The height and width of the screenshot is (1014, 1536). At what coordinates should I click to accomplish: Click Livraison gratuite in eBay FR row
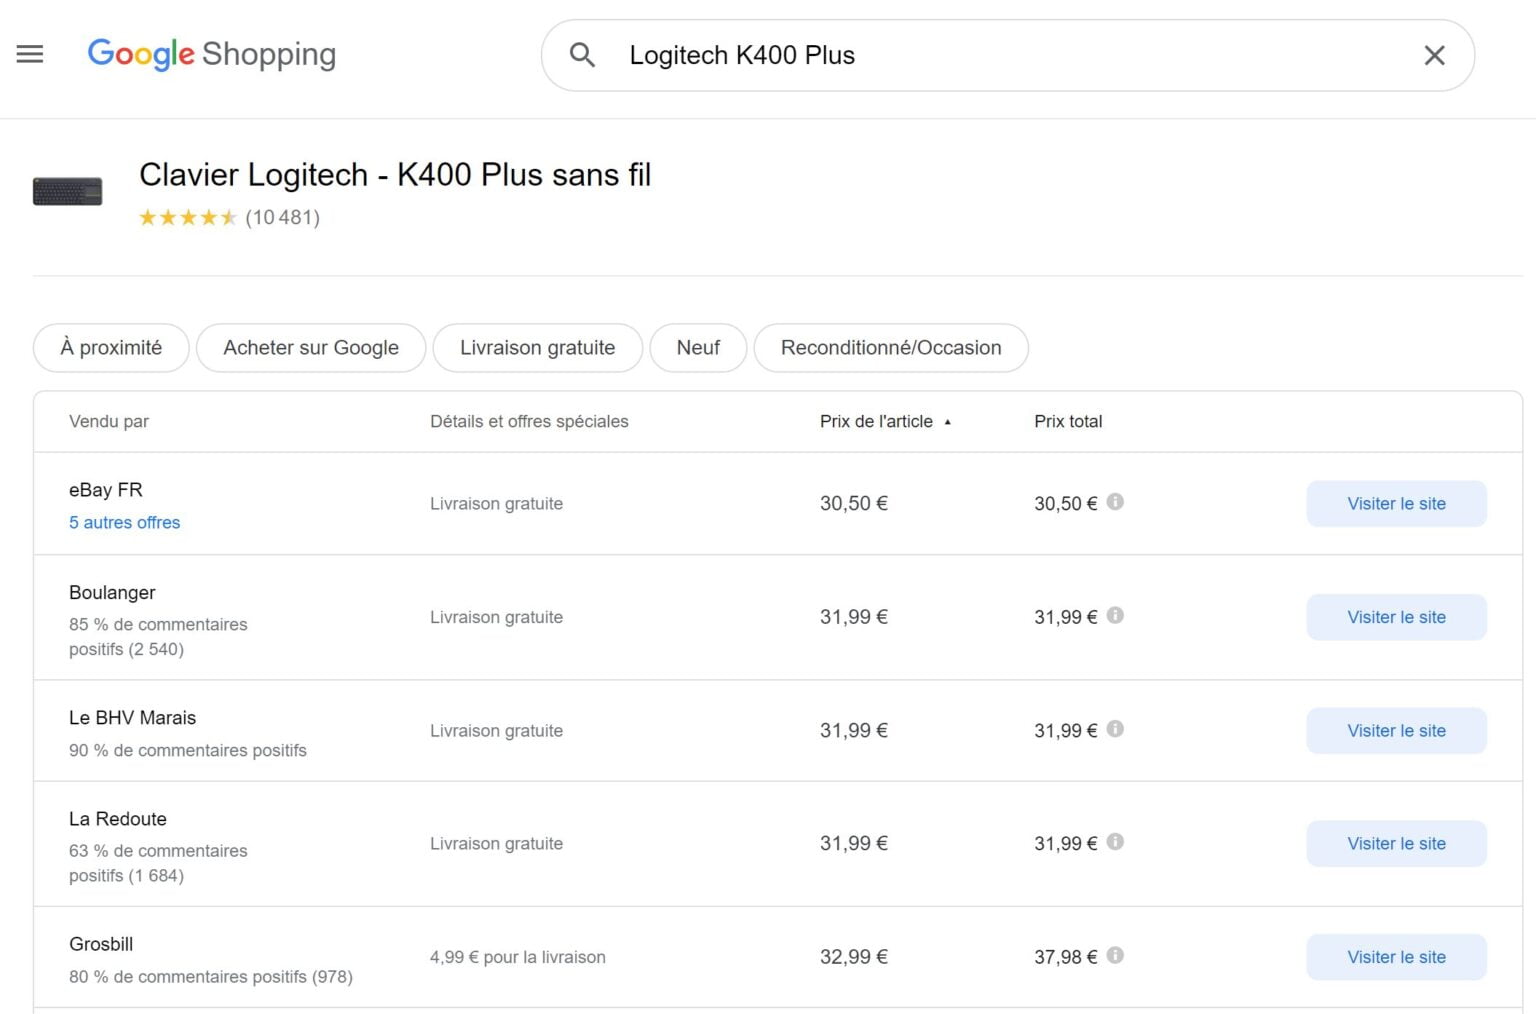(x=496, y=503)
